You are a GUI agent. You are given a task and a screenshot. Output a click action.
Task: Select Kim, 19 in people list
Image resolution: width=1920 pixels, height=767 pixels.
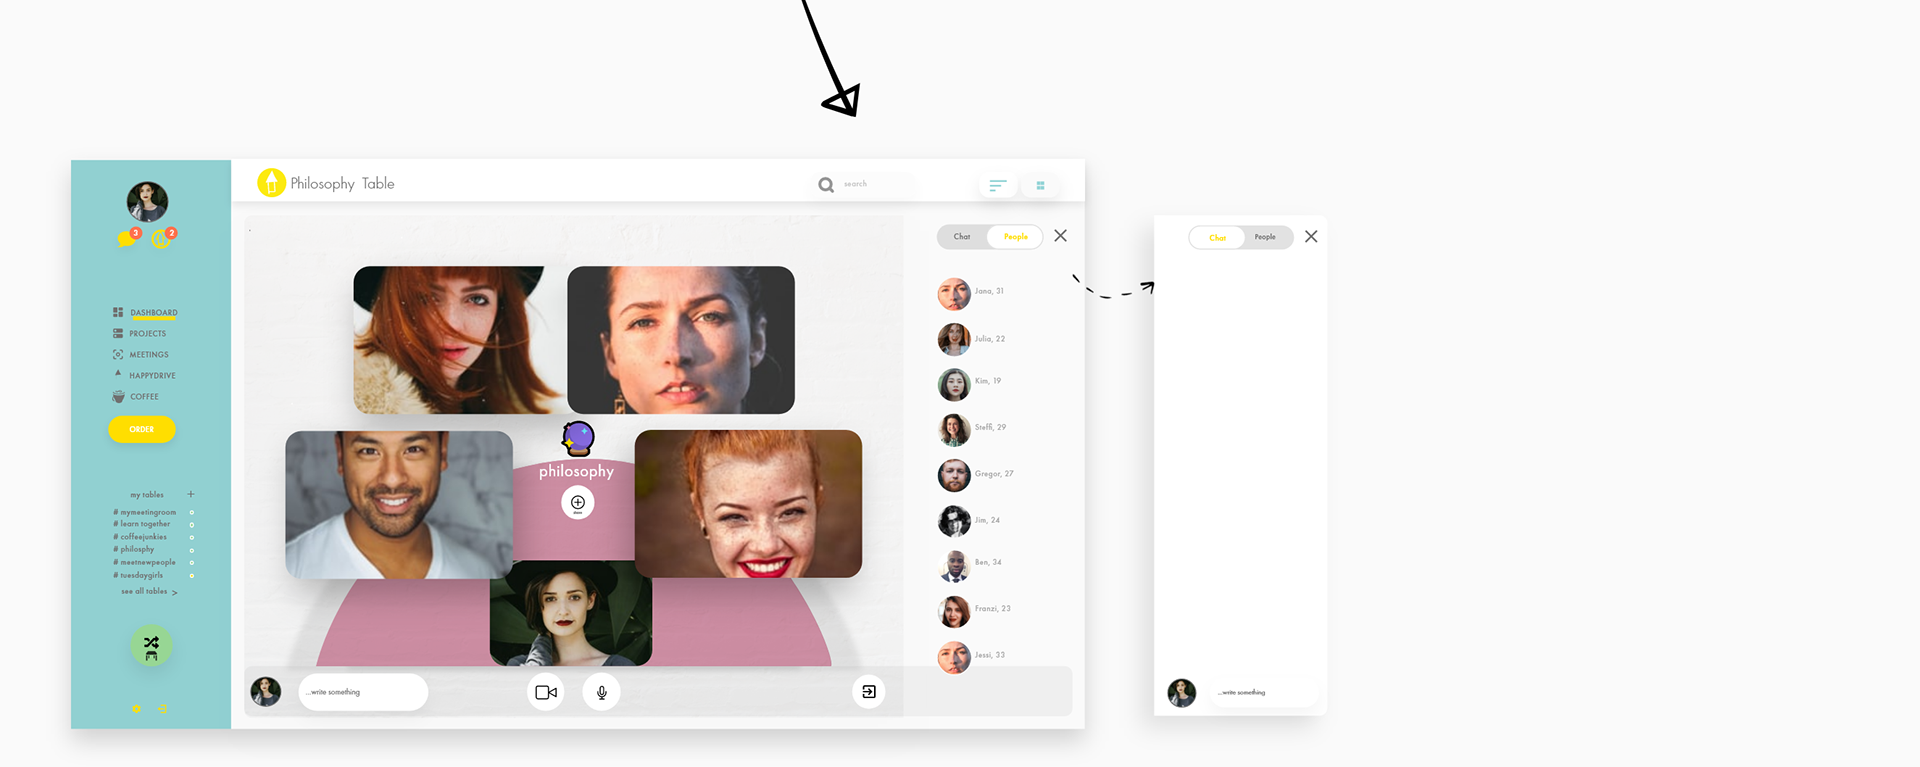click(970, 384)
